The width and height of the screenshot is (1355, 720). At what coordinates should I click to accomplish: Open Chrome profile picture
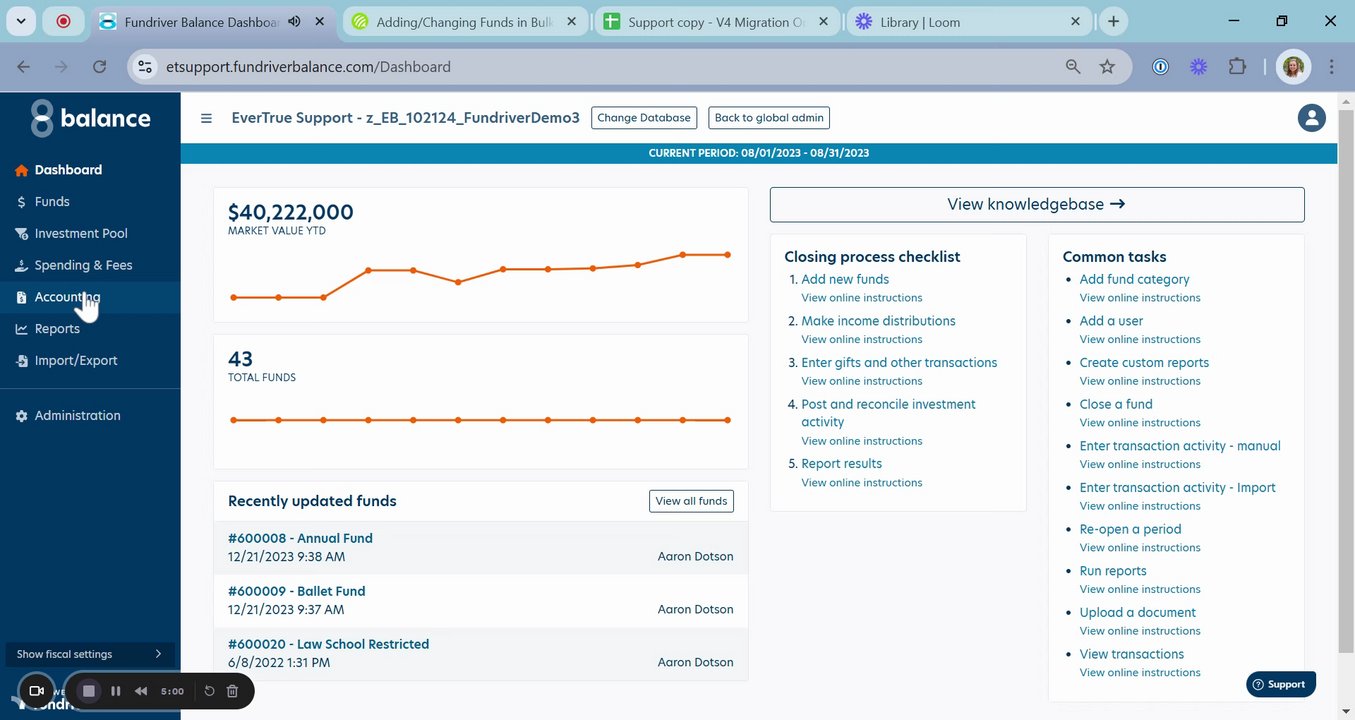coord(1293,67)
